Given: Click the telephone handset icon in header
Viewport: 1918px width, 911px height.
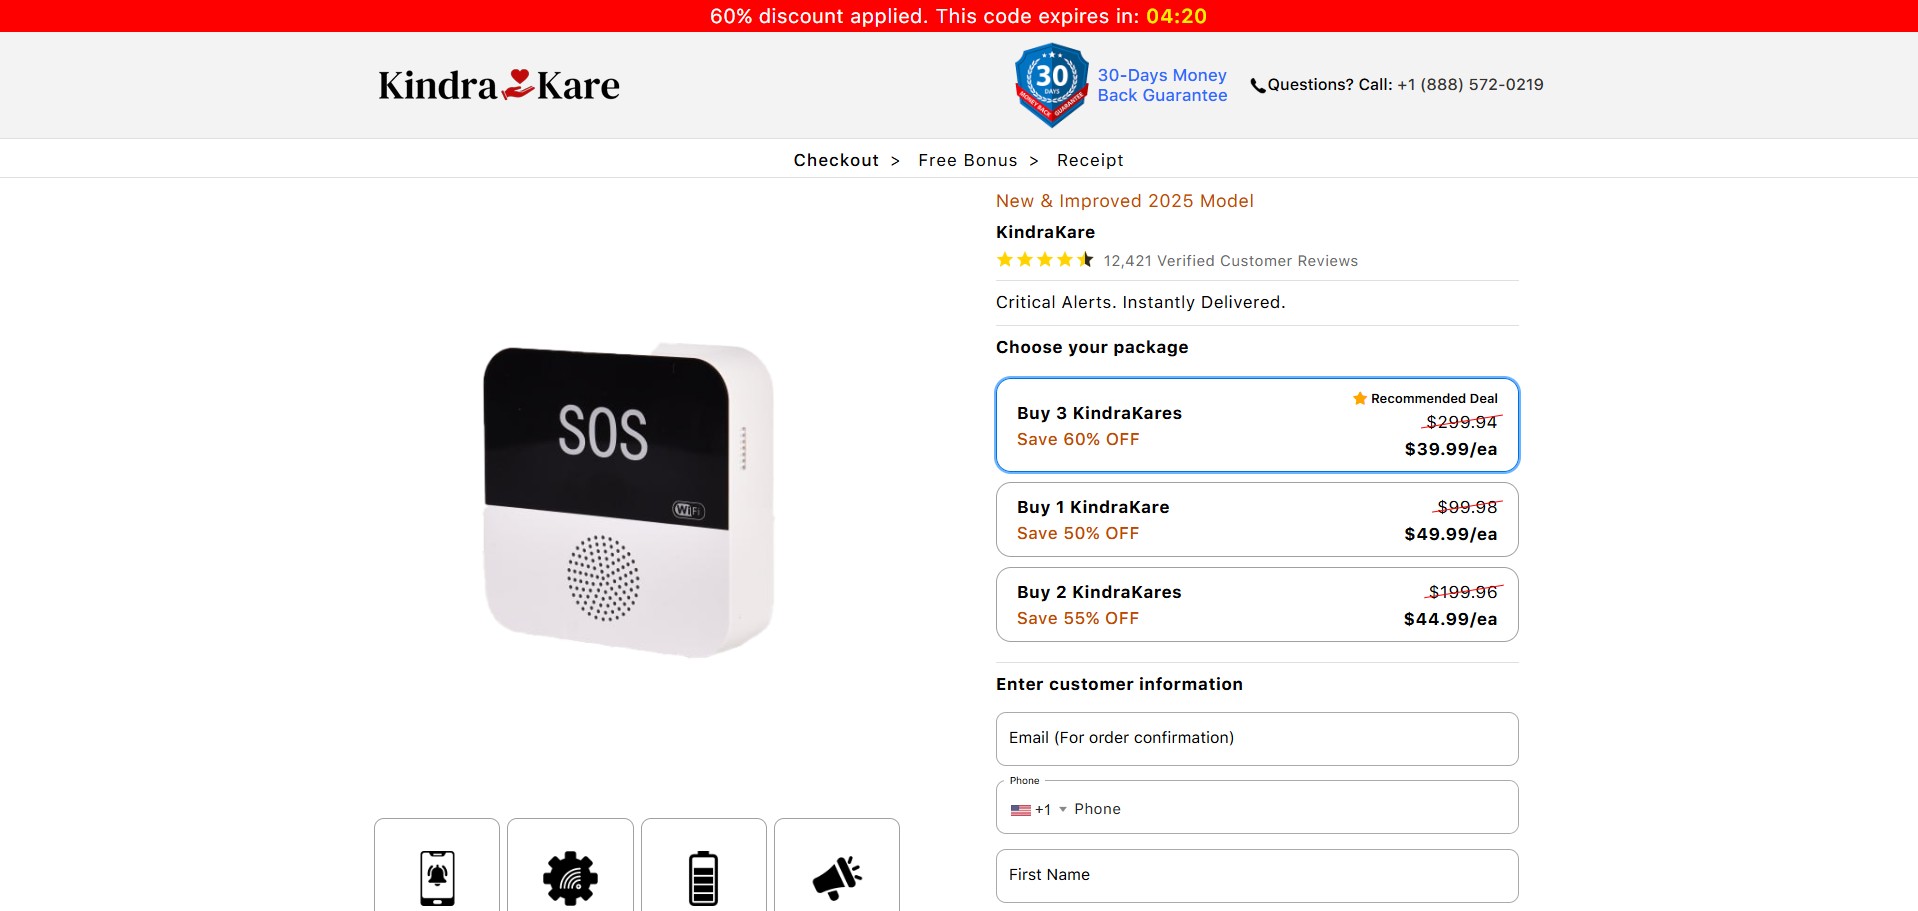Looking at the screenshot, I should 1258,86.
